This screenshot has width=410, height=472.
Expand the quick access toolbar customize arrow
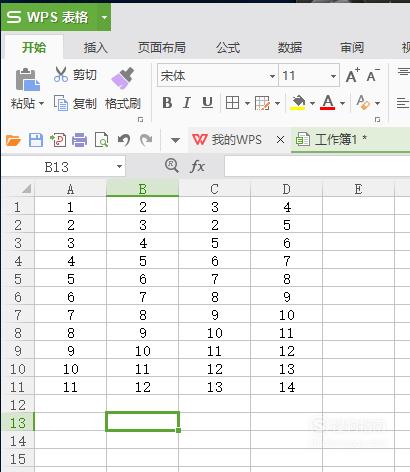pos(175,140)
